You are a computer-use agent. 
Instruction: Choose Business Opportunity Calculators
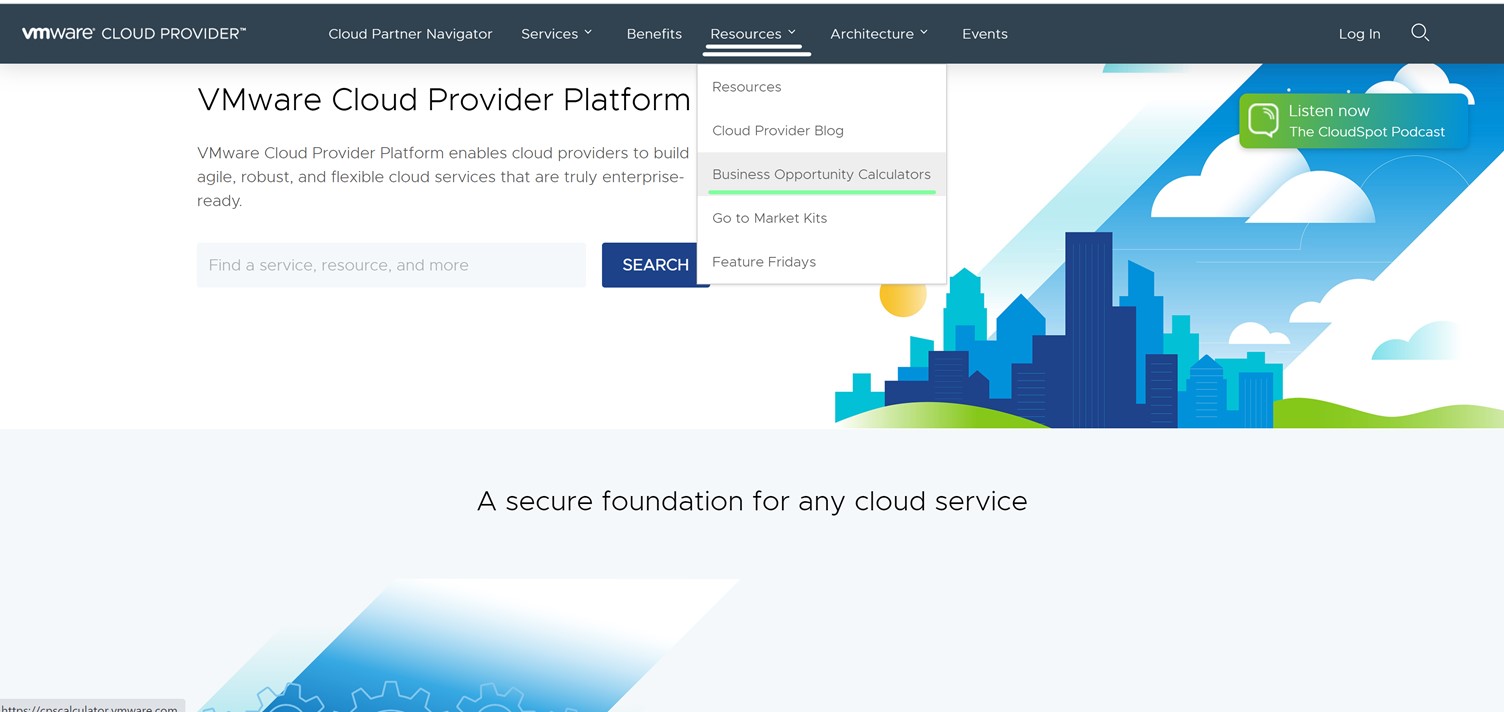click(x=822, y=174)
